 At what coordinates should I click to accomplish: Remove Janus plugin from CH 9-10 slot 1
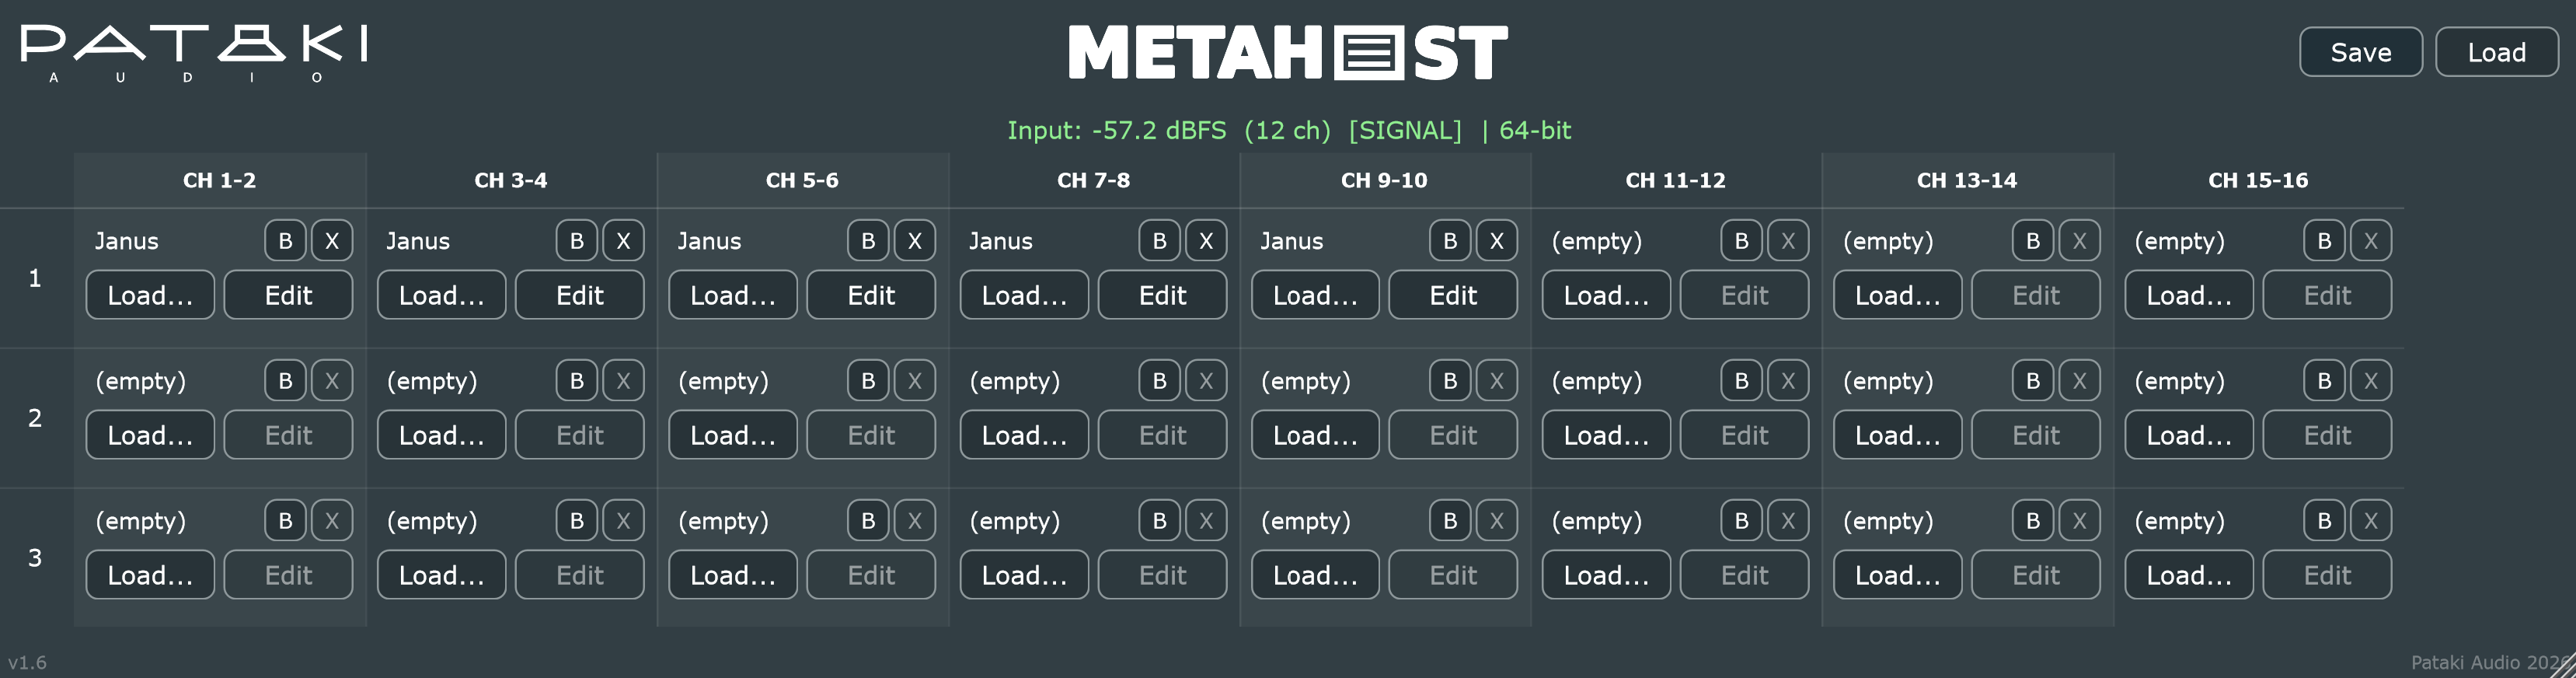point(1496,241)
